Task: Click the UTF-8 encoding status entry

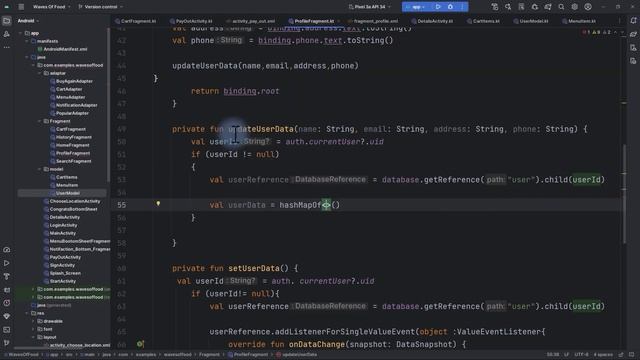Action: pos(581,355)
